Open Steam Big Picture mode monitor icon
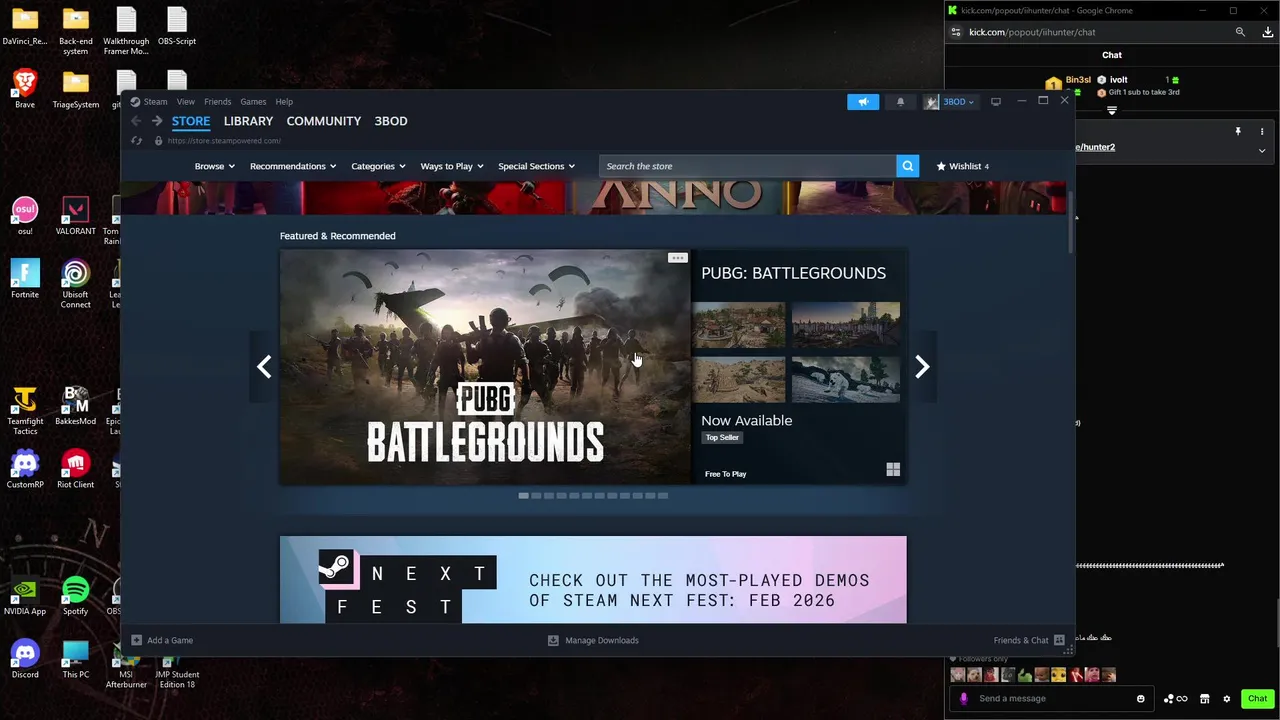This screenshot has width=1280, height=720. point(996,102)
